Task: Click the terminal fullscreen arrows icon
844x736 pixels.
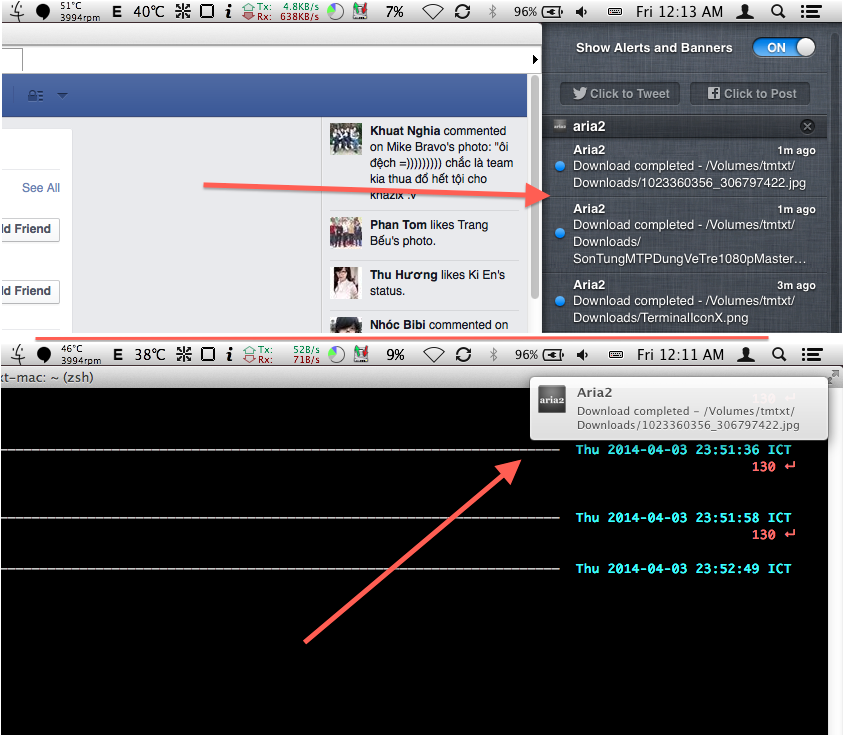Action: pyautogui.click(x=834, y=375)
